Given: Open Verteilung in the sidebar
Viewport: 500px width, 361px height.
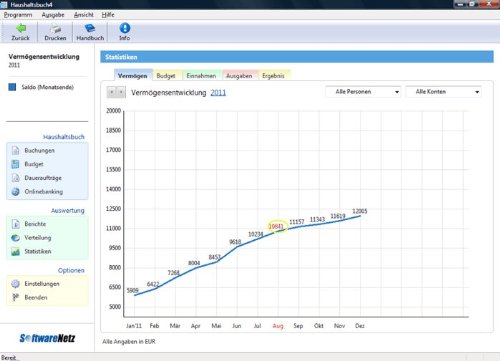Looking at the screenshot, I should point(38,238).
